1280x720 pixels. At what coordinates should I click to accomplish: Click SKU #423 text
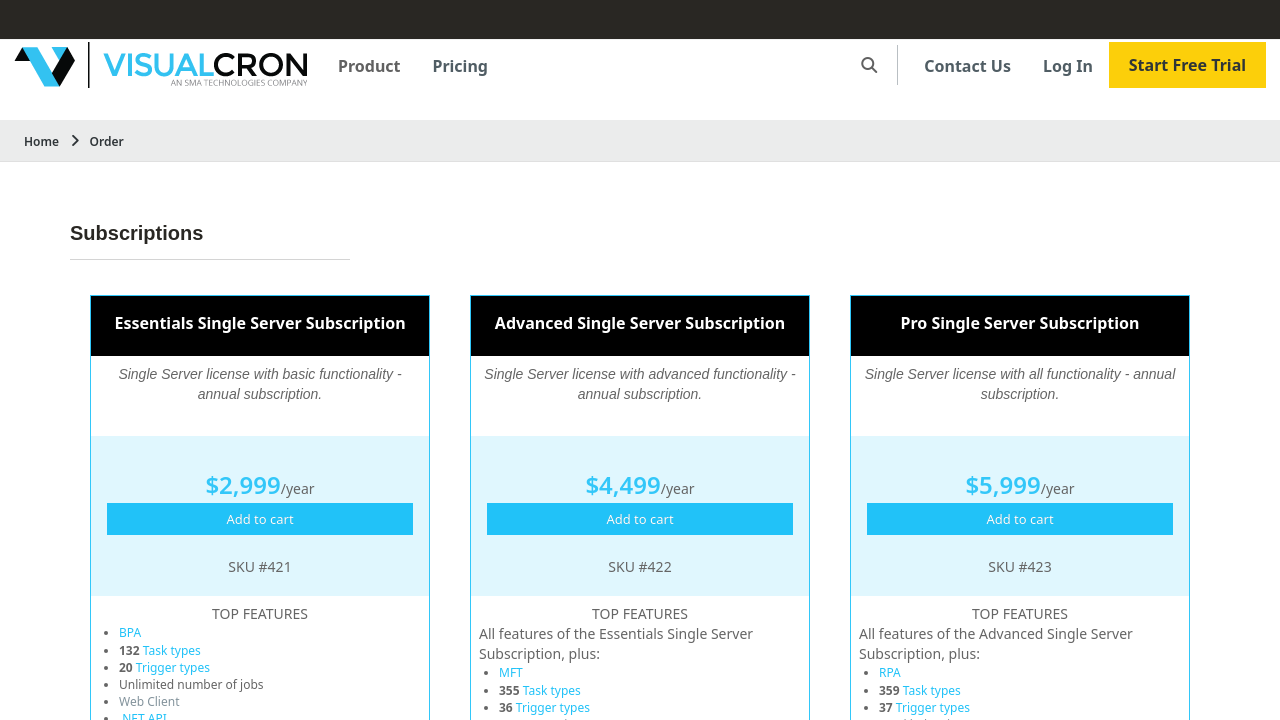point(1020,567)
